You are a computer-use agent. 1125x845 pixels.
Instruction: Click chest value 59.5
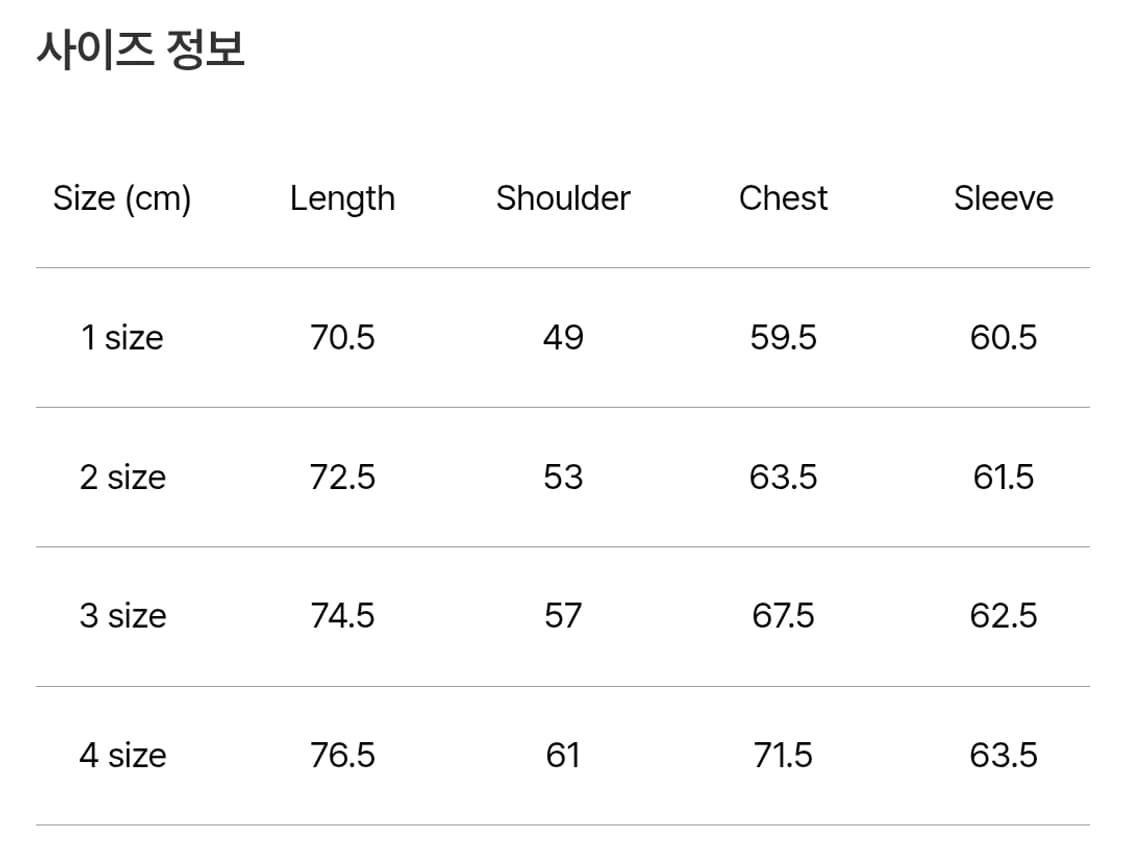[783, 338]
